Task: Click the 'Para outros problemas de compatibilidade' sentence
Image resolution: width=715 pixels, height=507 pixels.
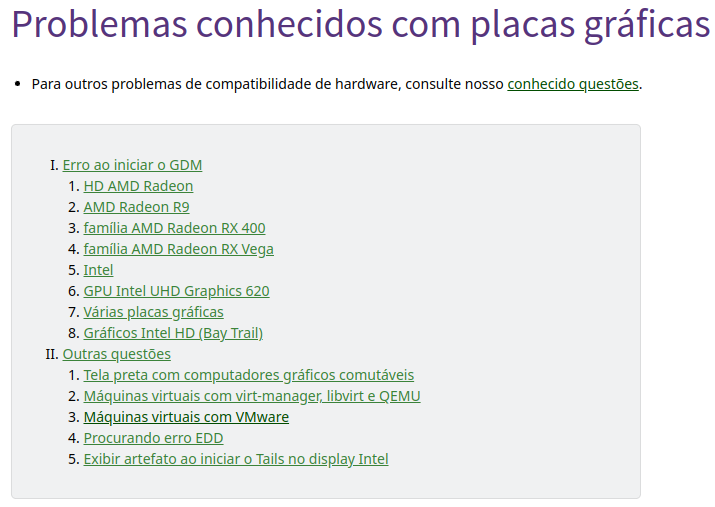Action: point(337,84)
